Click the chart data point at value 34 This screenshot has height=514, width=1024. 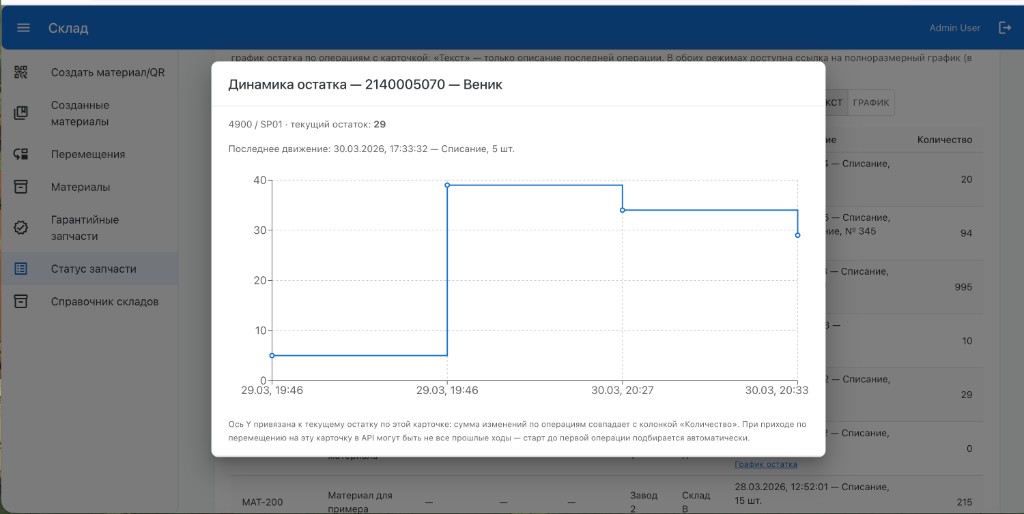click(x=622, y=210)
